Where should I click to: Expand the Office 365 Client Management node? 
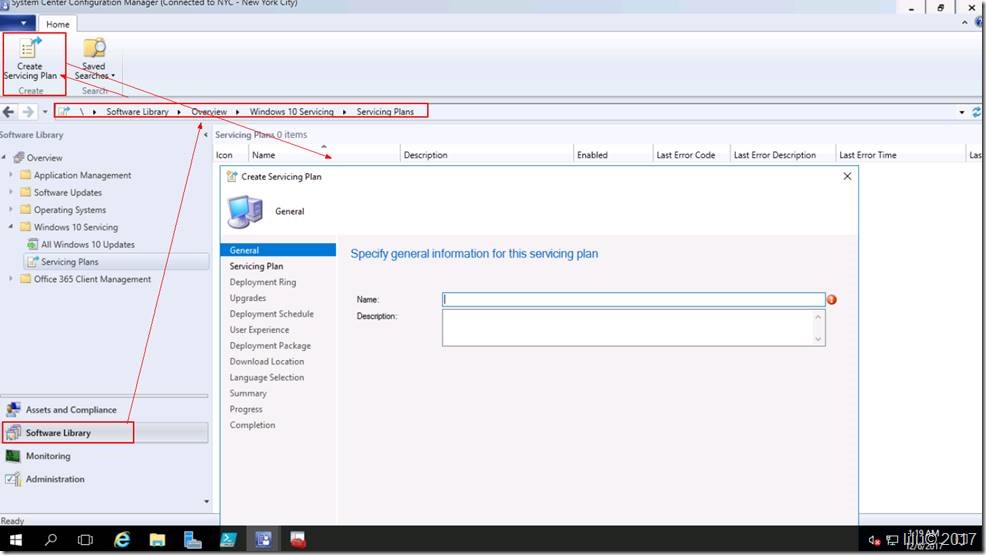[11, 278]
